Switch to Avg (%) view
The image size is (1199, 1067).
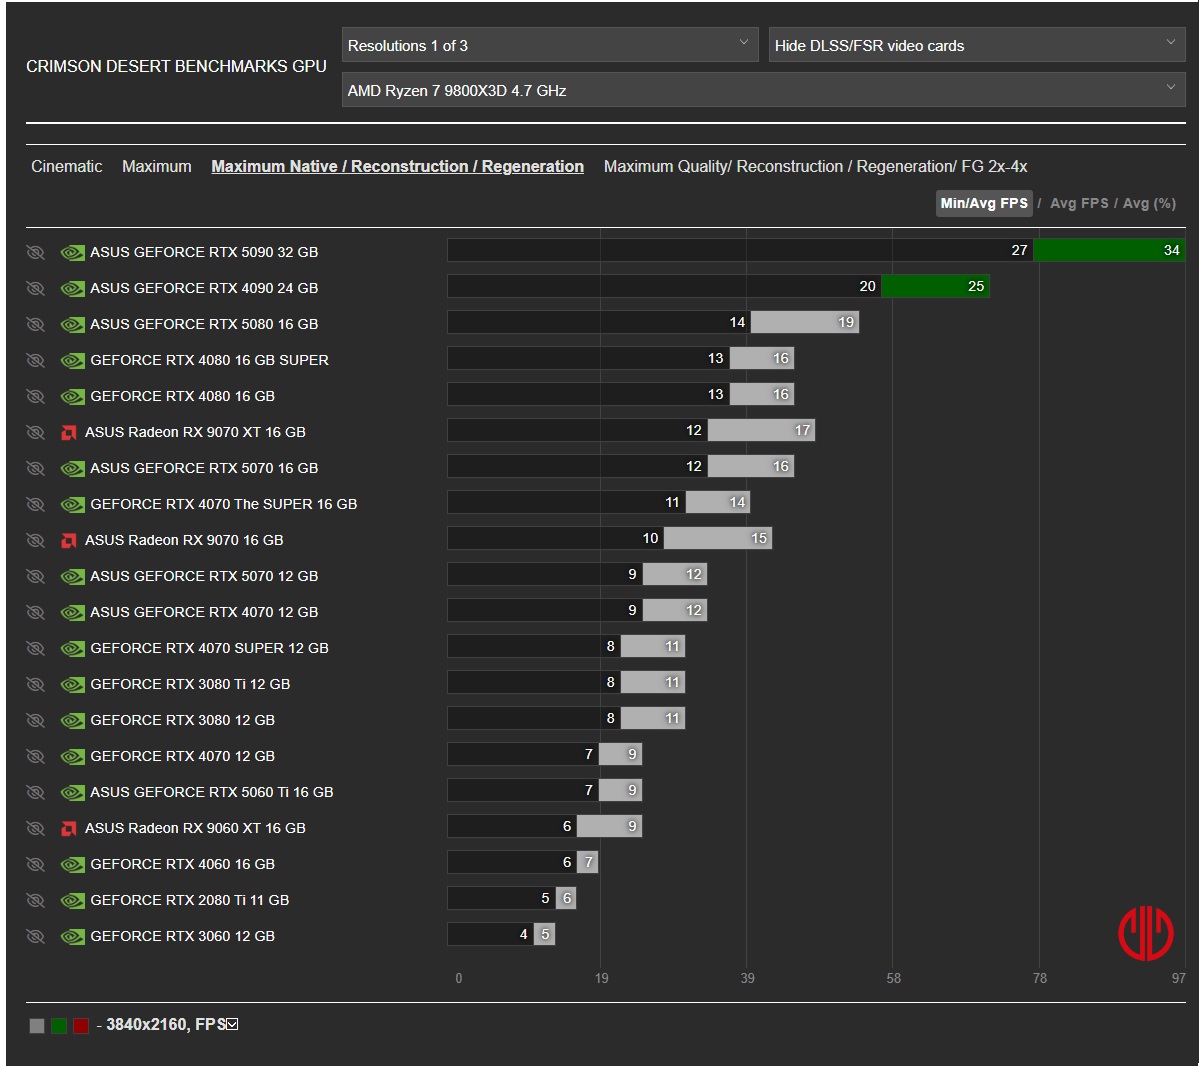(1149, 203)
